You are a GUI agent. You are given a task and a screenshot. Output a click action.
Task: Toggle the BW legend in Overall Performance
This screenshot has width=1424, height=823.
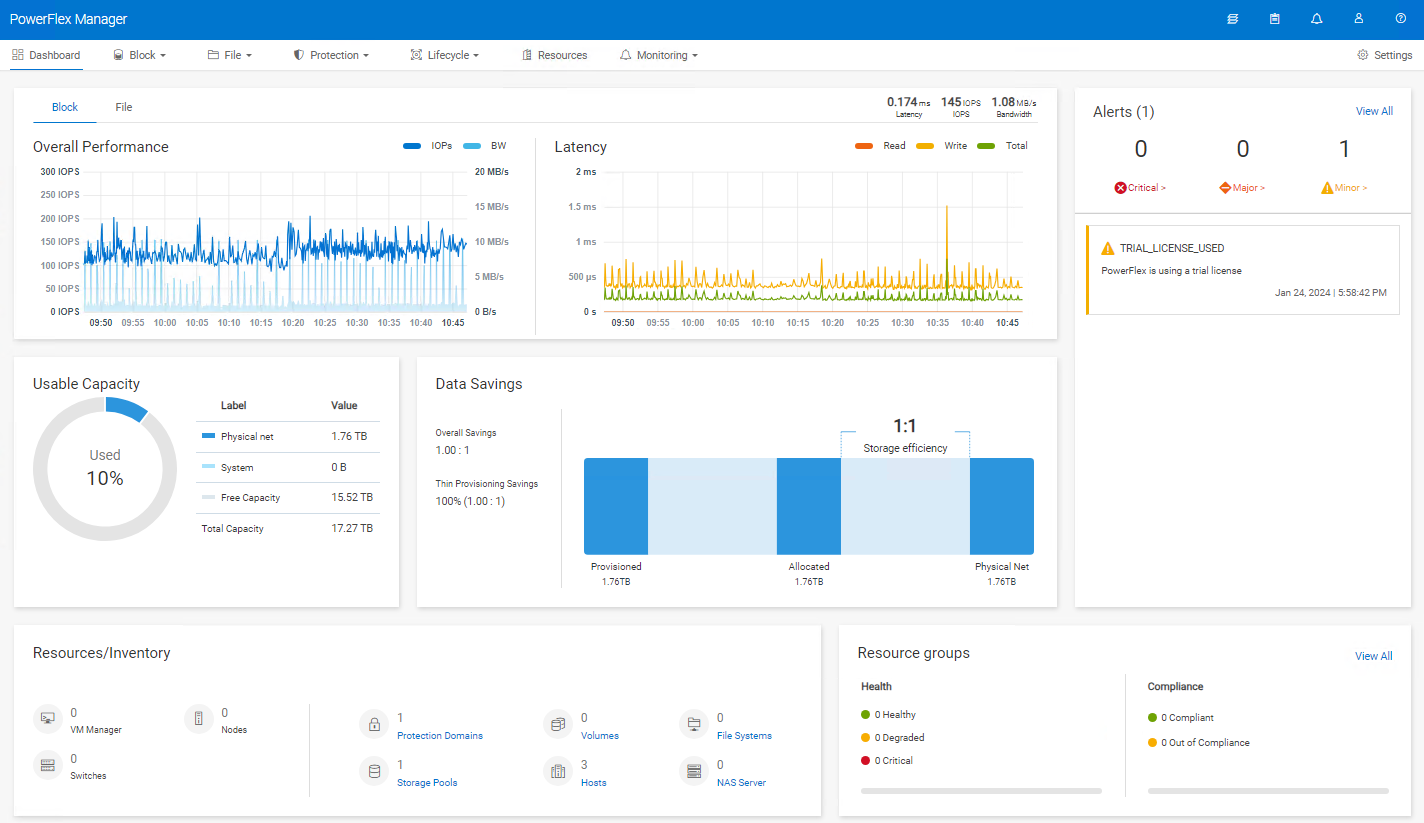pos(492,145)
